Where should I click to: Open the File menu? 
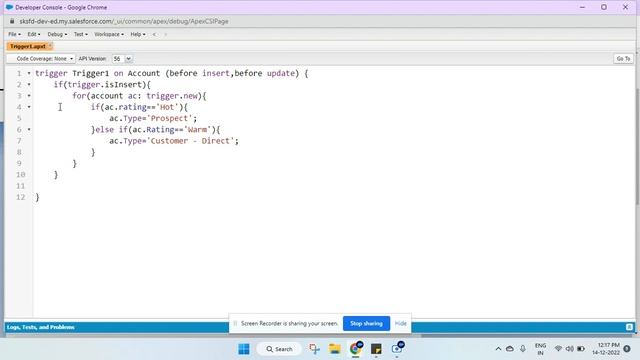(x=14, y=34)
